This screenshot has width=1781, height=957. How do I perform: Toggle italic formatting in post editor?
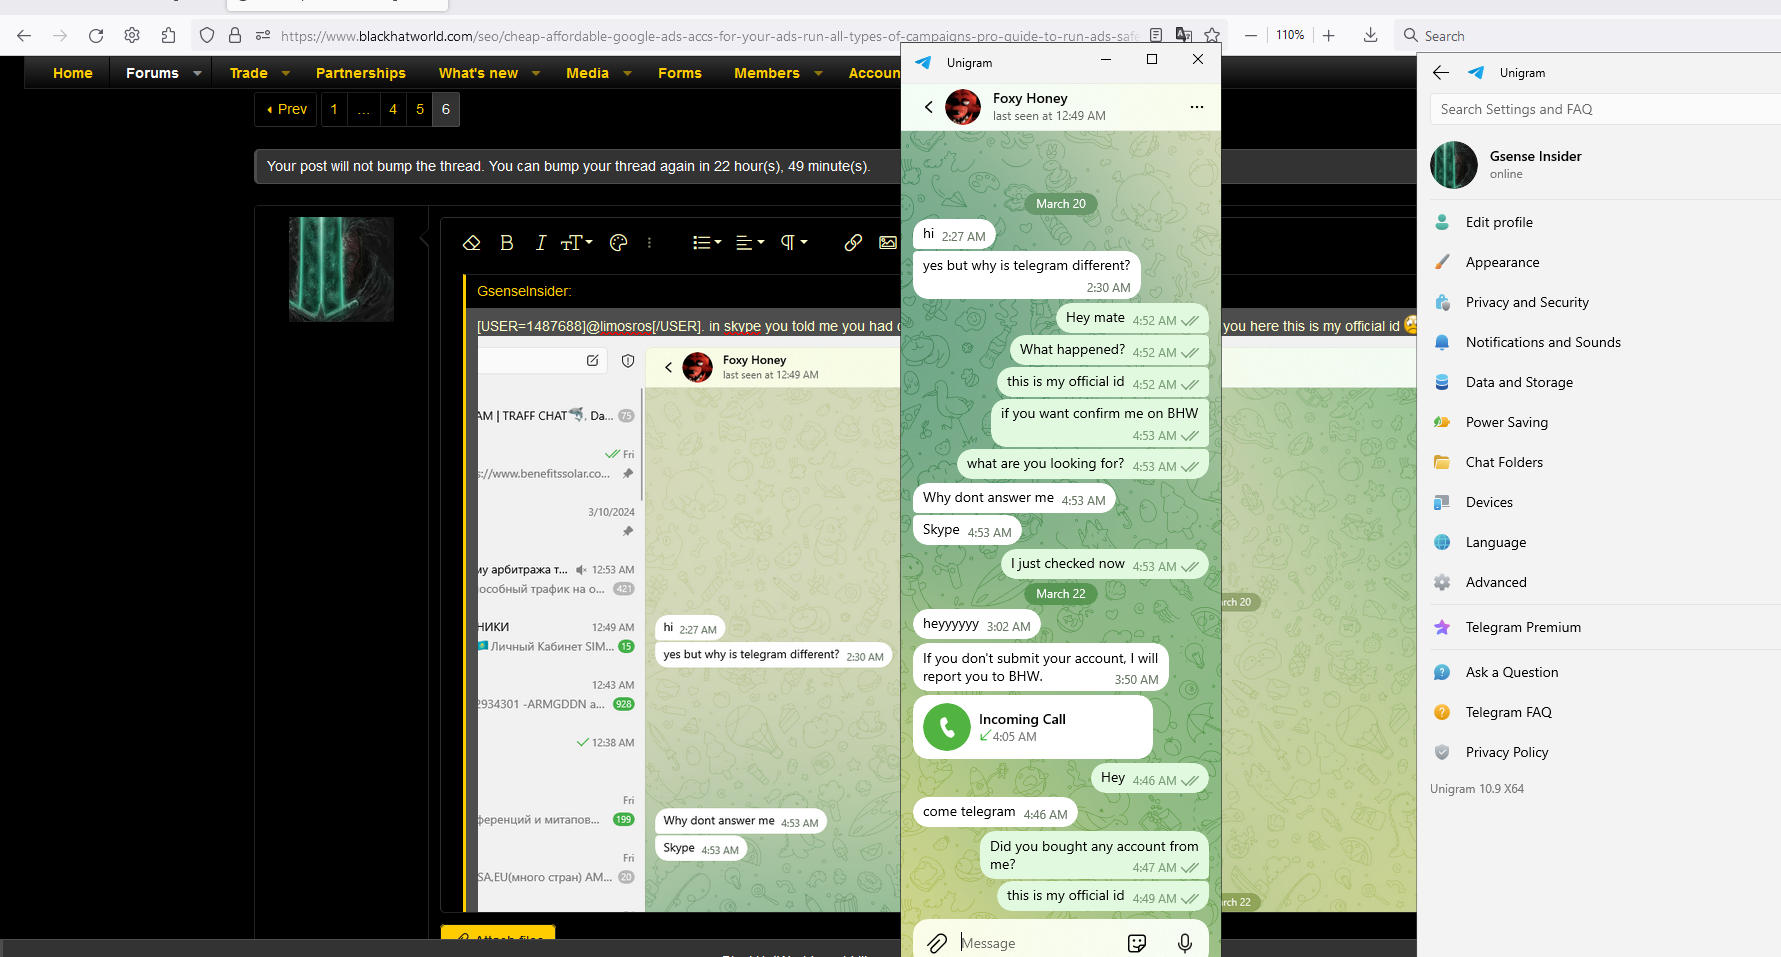[x=541, y=242]
